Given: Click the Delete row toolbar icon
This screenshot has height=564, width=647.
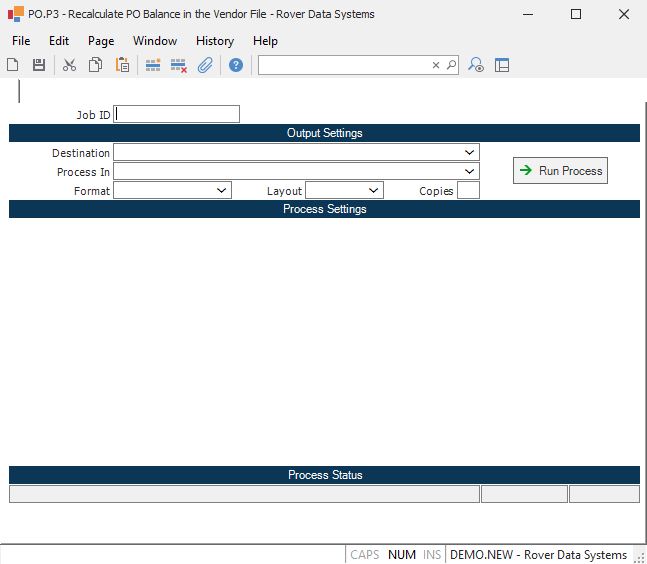Looking at the screenshot, I should [179, 65].
